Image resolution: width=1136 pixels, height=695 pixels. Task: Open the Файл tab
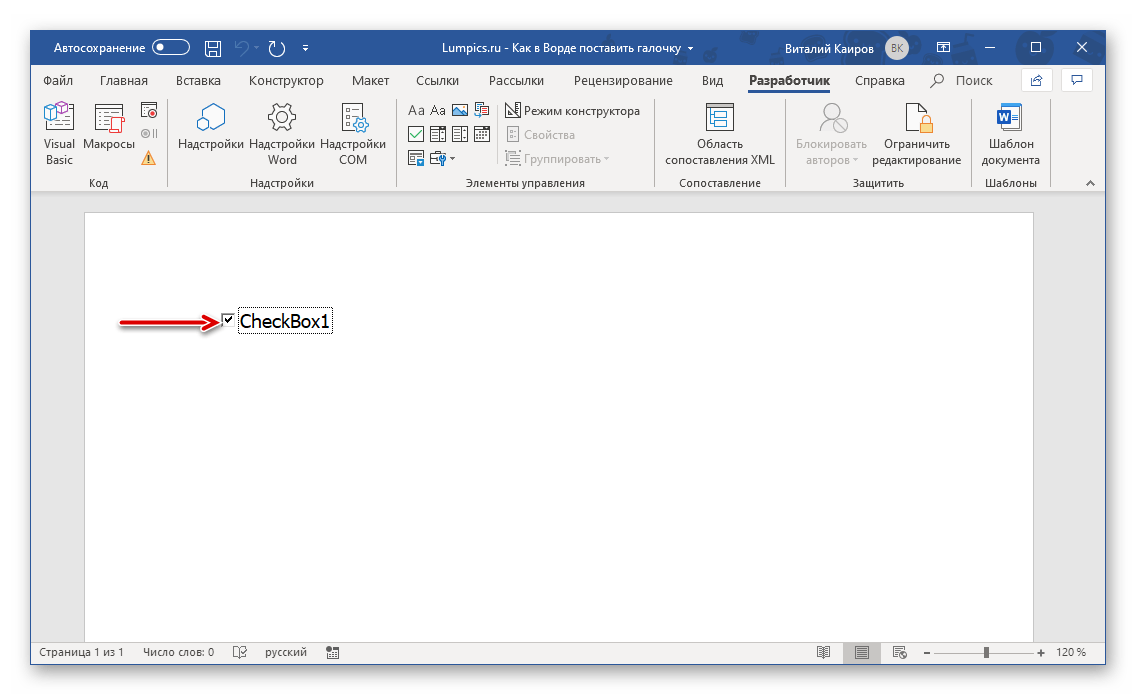pos(58,80)
